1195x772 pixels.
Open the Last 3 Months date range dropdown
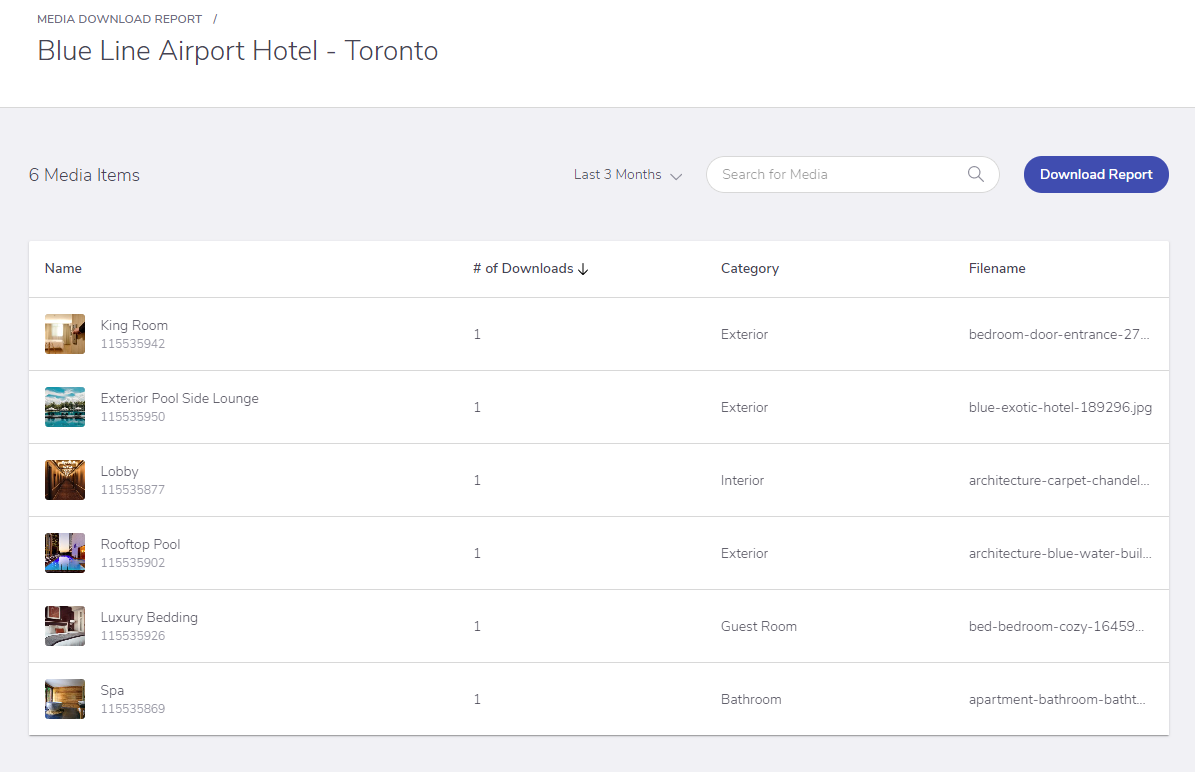tap(627, 175)
